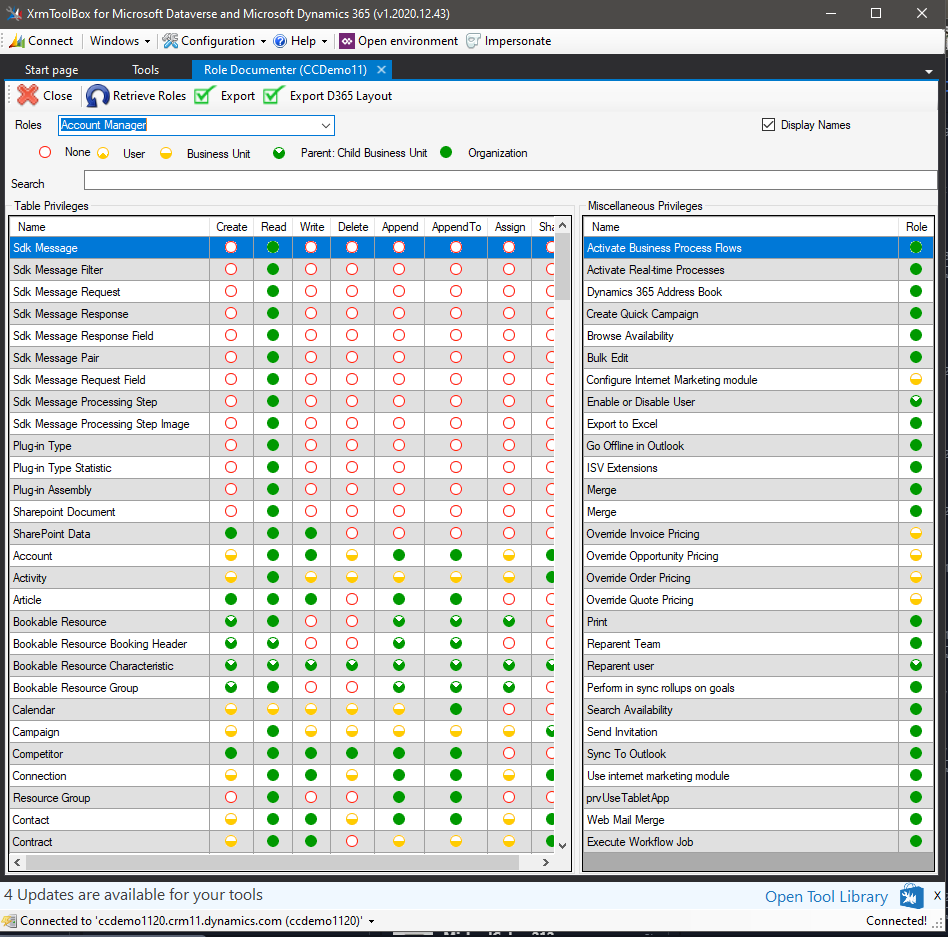The width and height of the screenshot is (948, 937).
Task: Click the Open environment icon
Action: pyautogui.click(x=346, y=41)
